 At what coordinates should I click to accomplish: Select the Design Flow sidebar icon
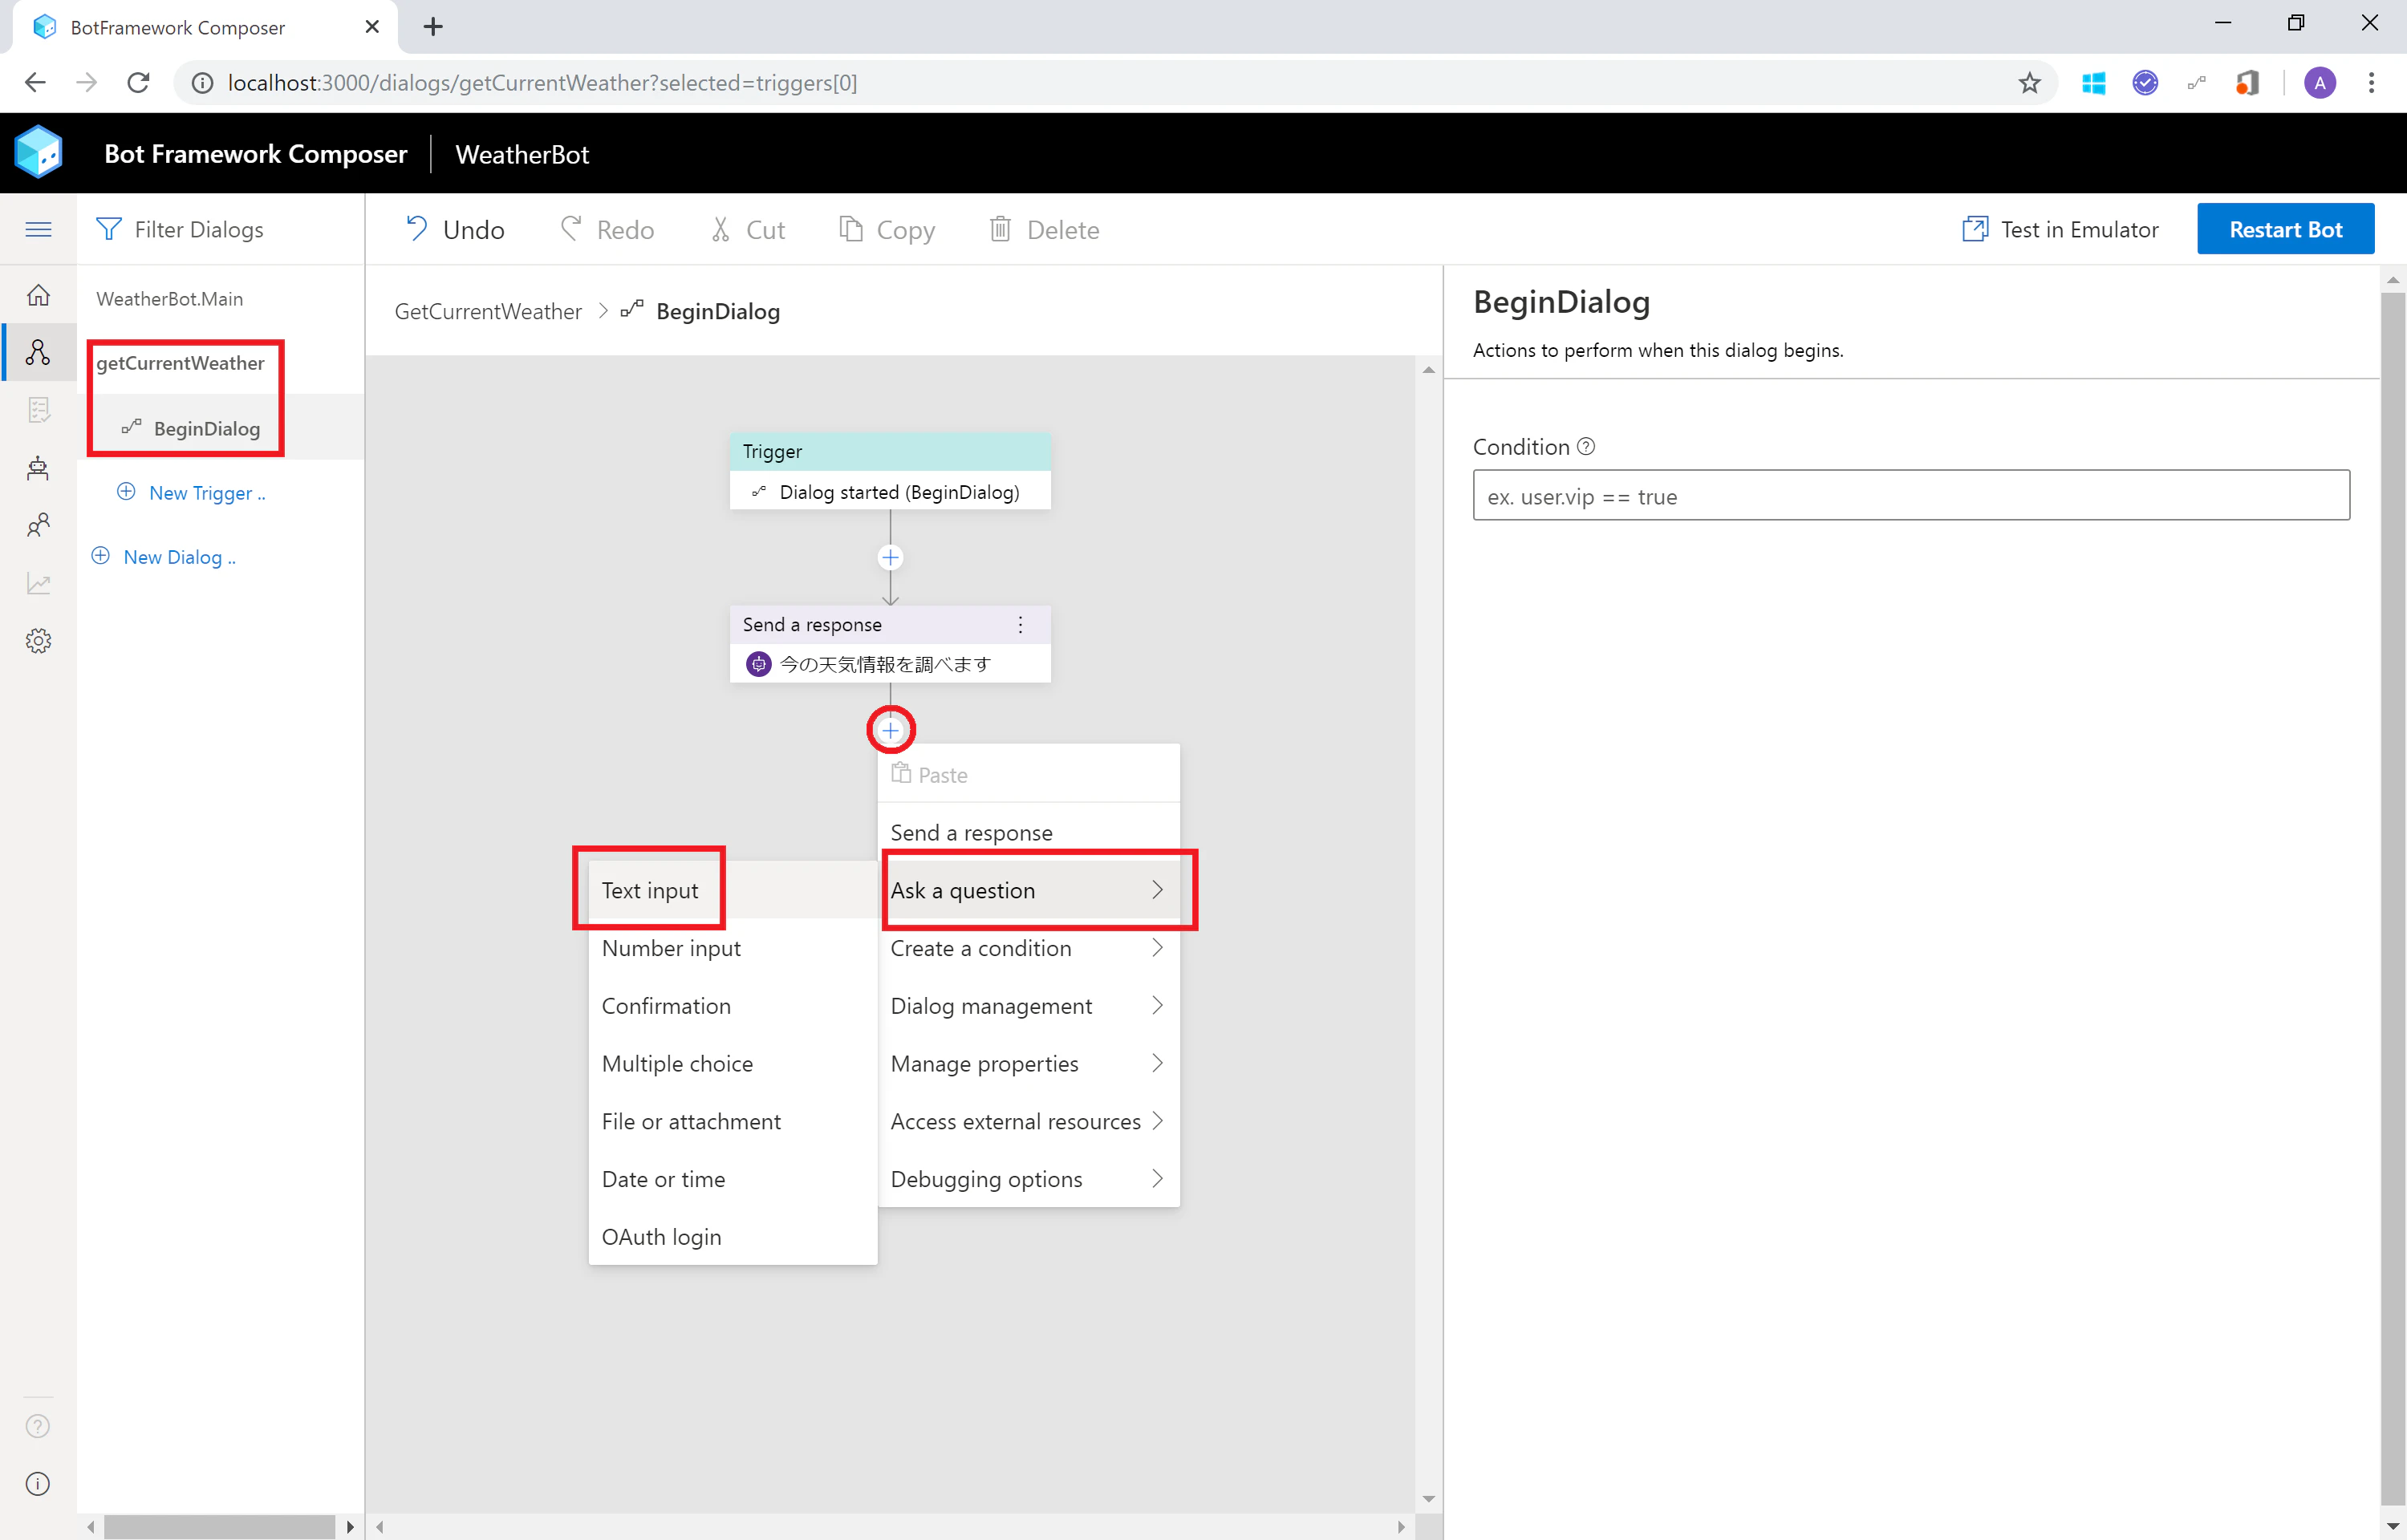38,352
